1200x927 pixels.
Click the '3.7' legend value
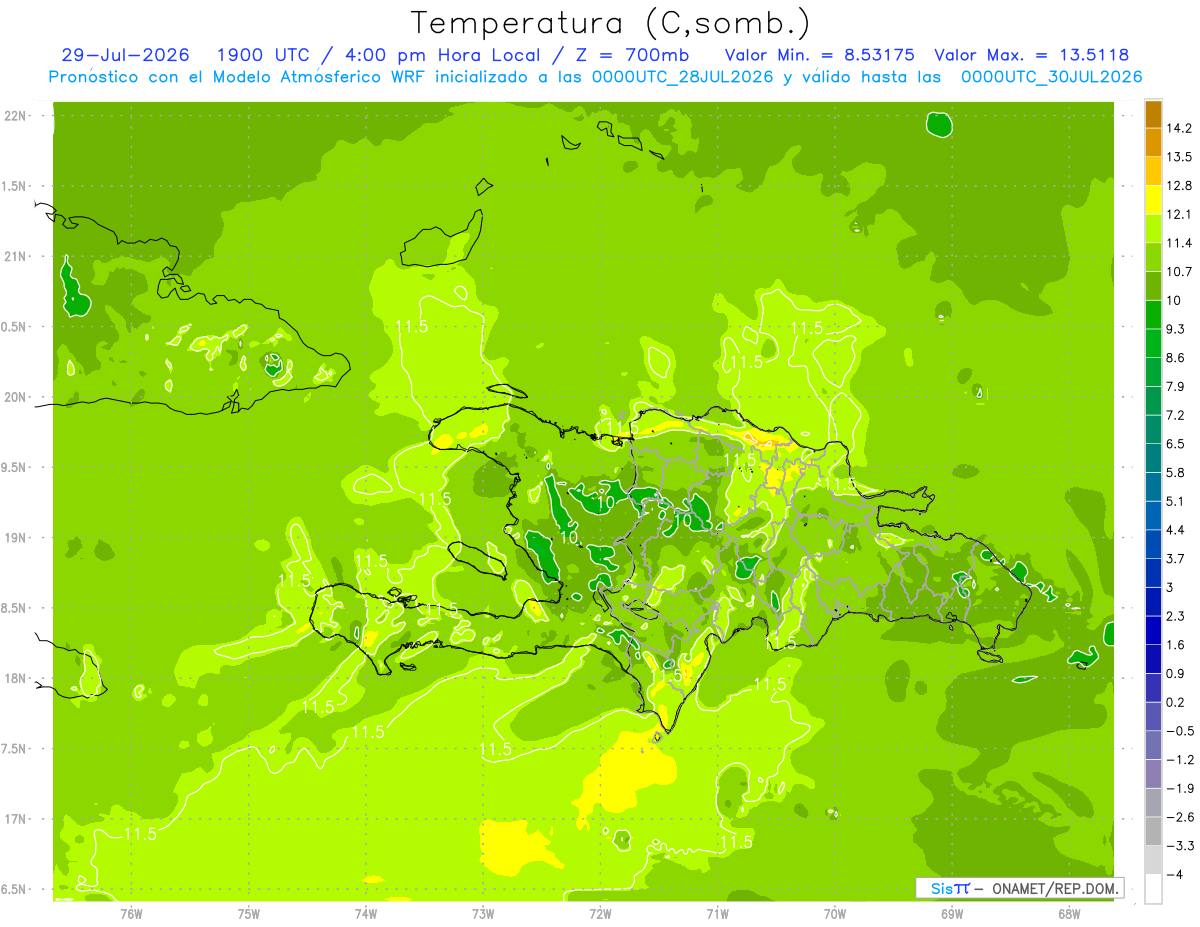pos(1175,558)
